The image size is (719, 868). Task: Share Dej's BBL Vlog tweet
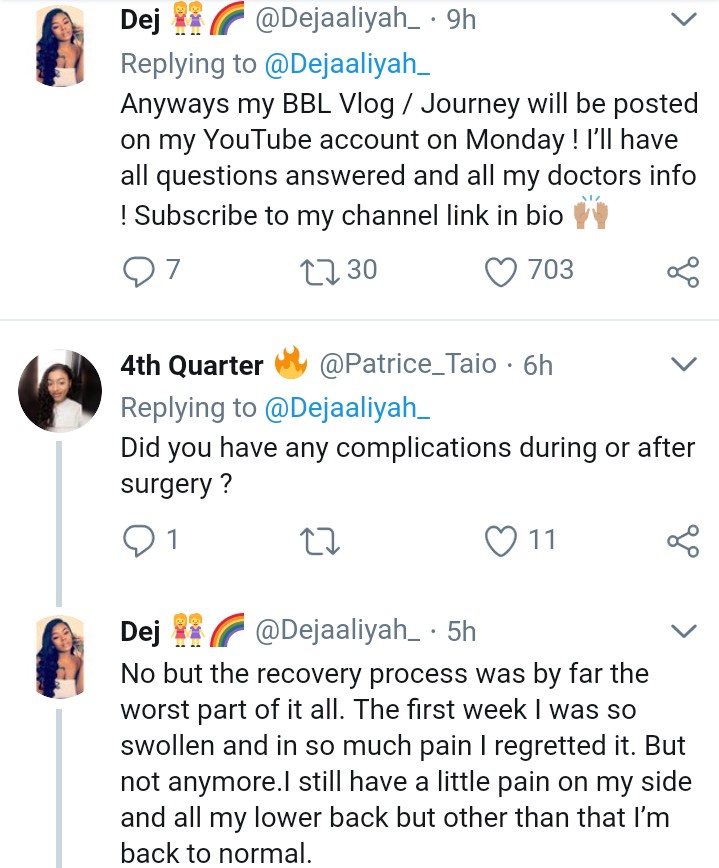click(x=681, y=271)
